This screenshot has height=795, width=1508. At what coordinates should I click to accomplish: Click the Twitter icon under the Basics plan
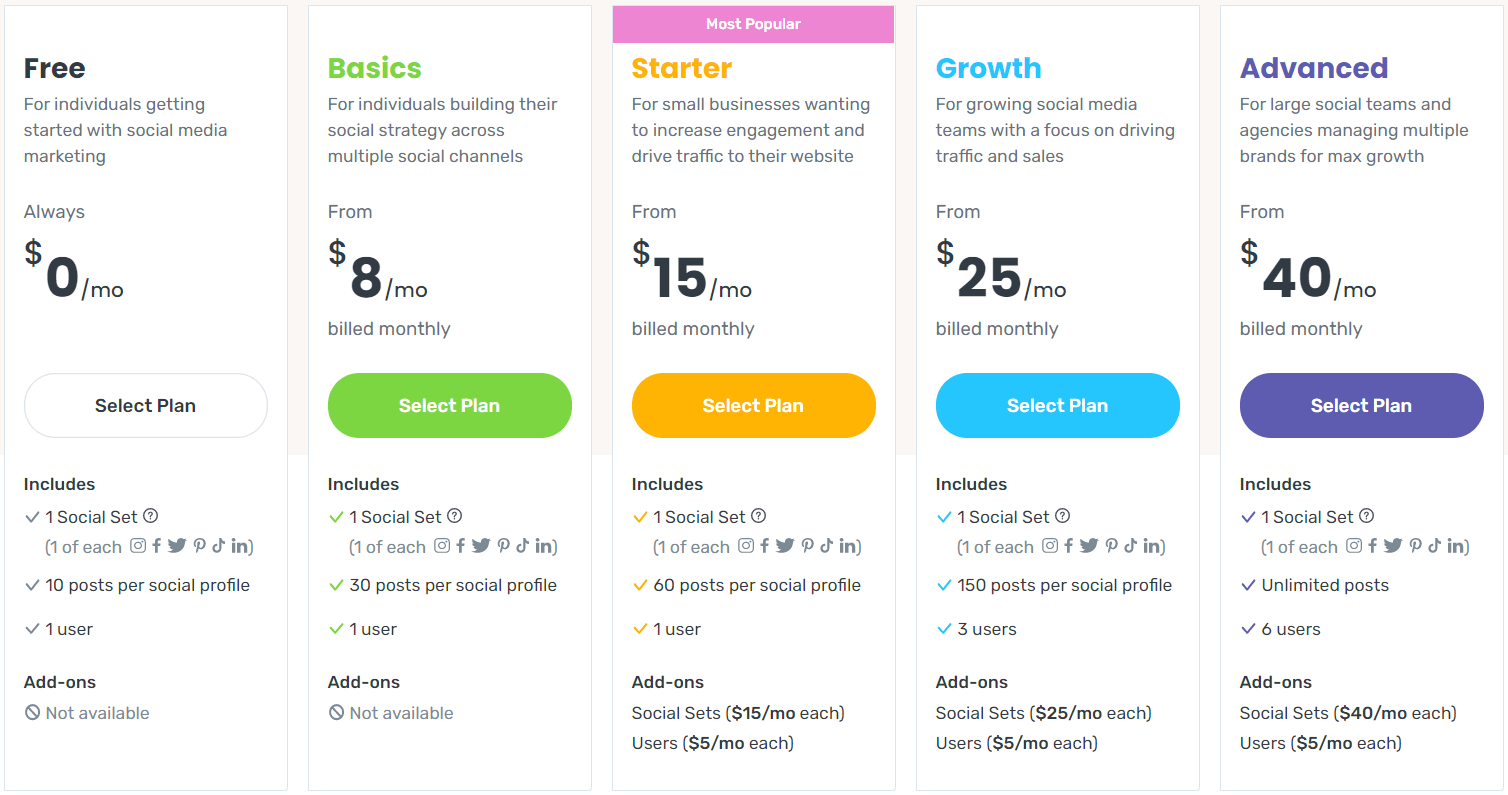[481, 546]
